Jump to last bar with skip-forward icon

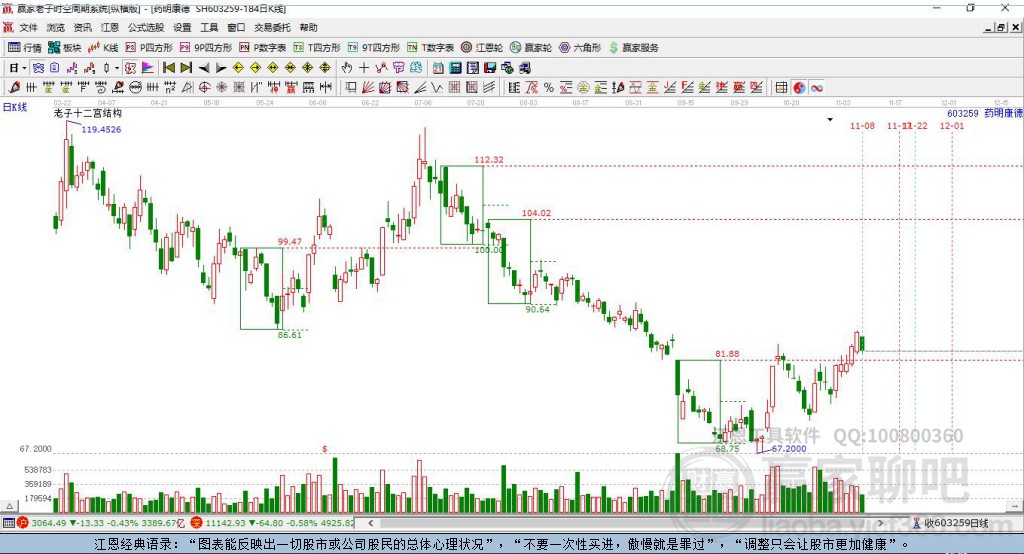tap(185, 67)
